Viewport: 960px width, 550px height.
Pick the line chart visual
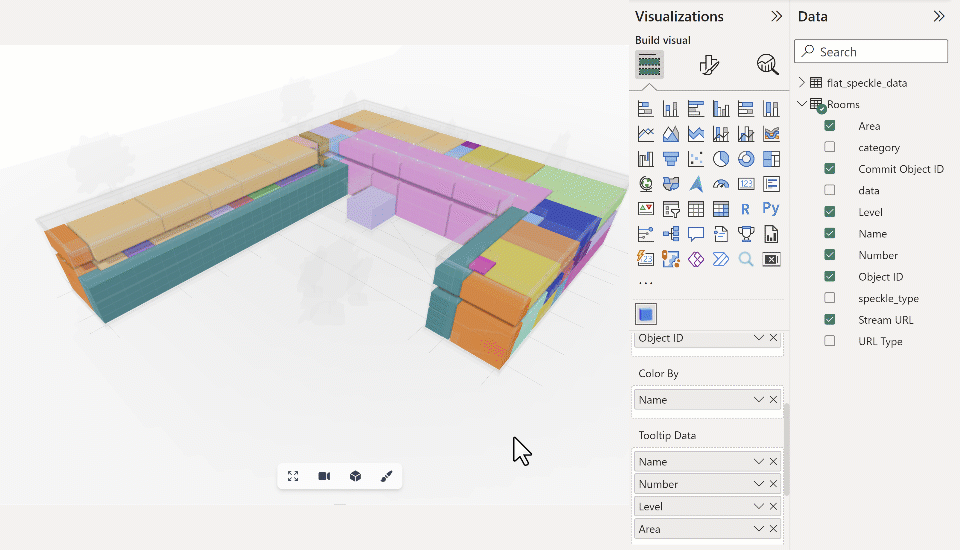645,134
